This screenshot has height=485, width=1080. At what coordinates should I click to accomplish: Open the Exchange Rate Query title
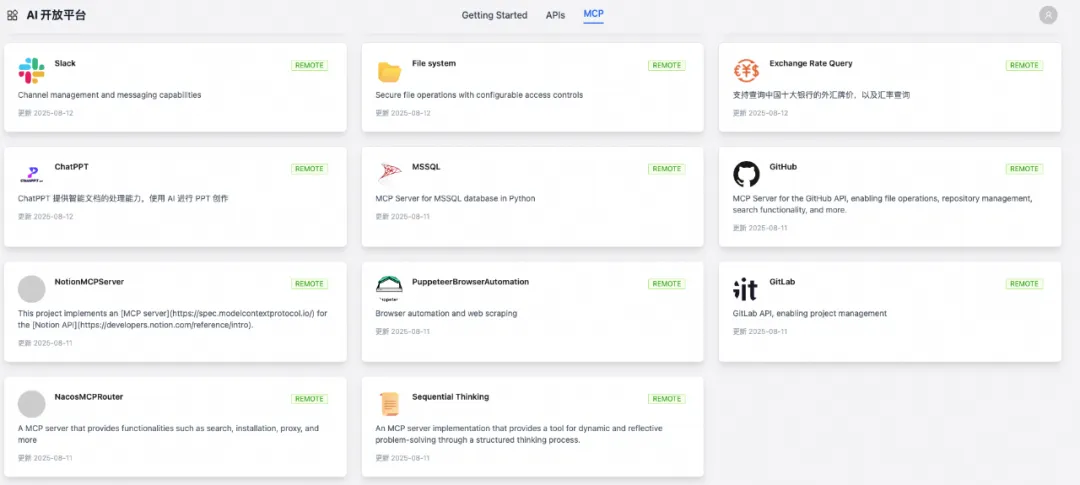[x=811, y=63]
